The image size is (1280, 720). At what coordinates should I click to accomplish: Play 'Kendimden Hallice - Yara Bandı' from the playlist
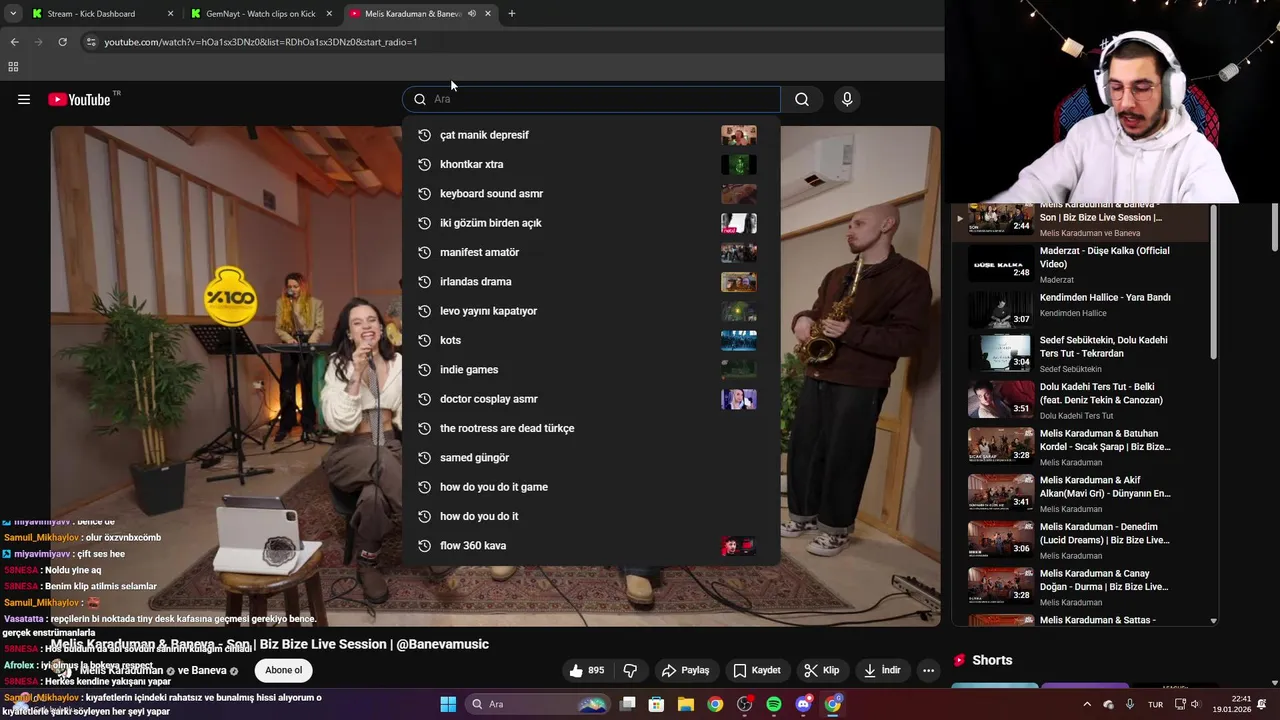(x=1081, y=309)
